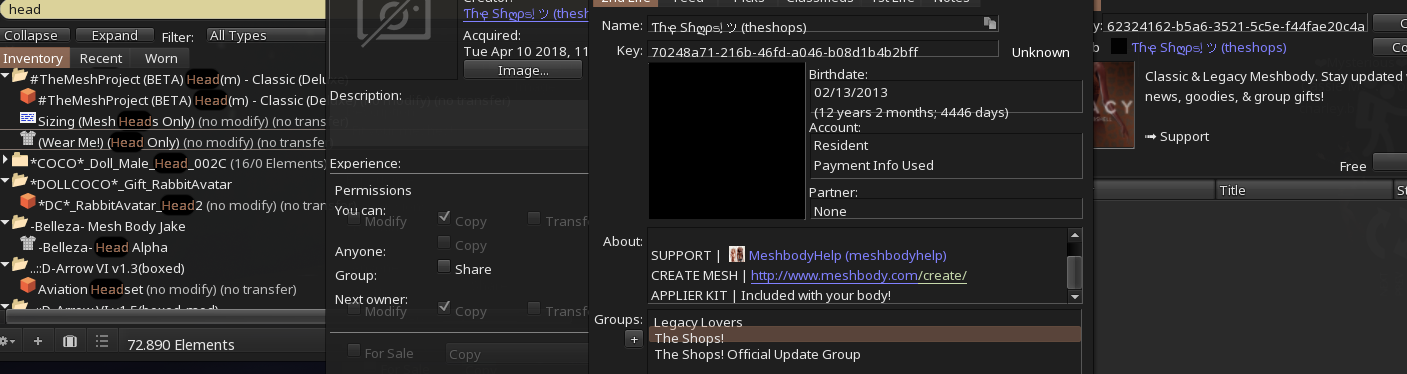Add new inventory item with plus icon

38,342
